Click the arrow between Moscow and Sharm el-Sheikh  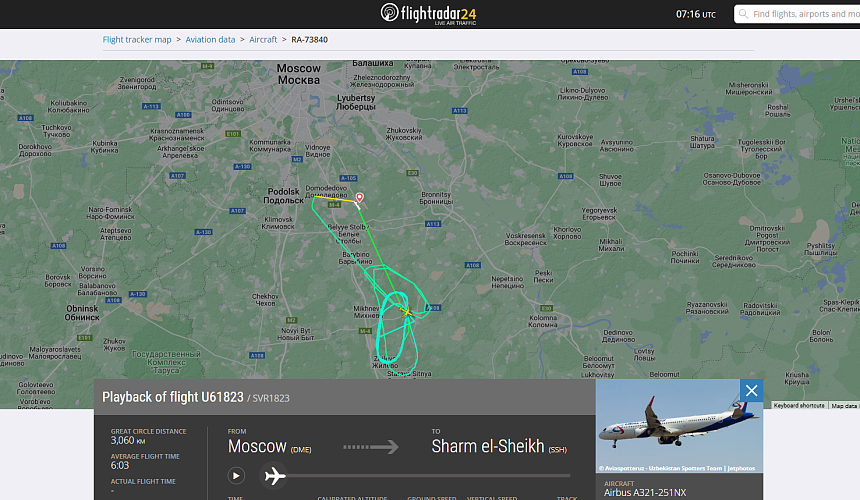pyautogui.click(x=371, y=447)
